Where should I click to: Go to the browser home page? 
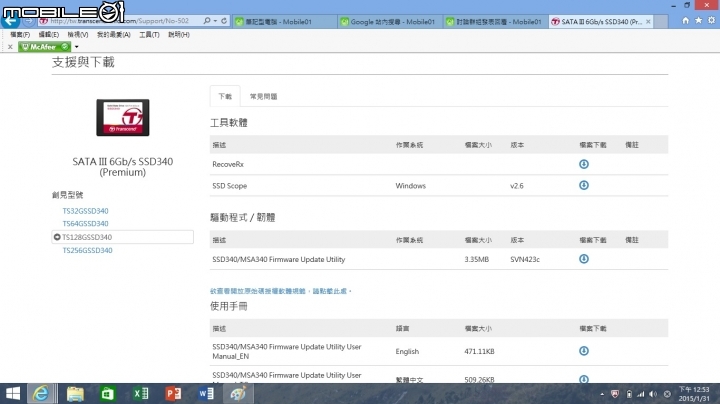pos(685,21)
